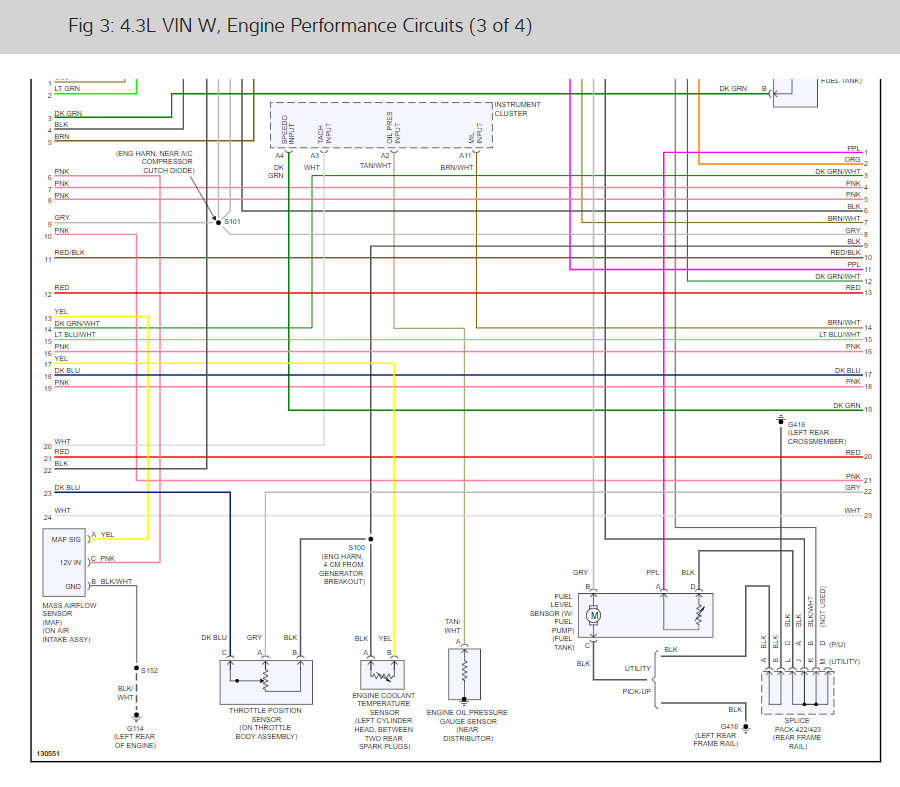Click the FUEL LEVEL SENSOR description text
The height and width of the screenshot is (787, 900).
tap(552, 622)
